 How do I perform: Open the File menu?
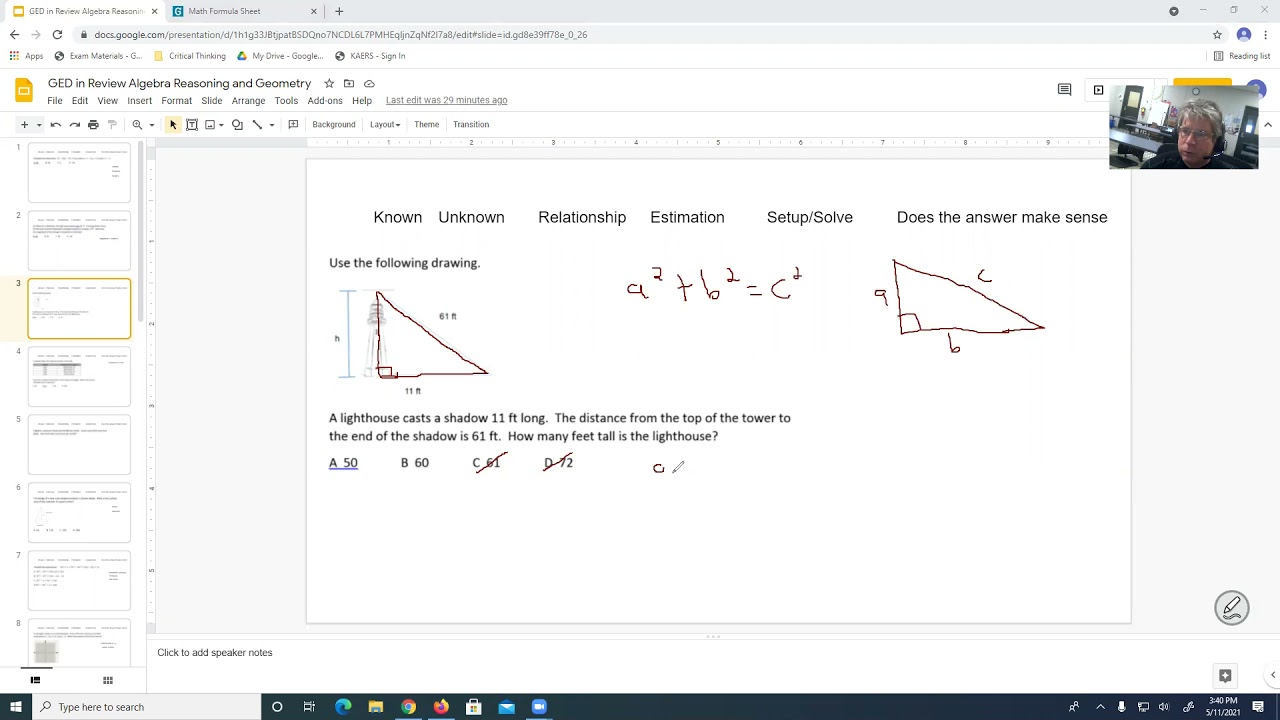[55, 101]
